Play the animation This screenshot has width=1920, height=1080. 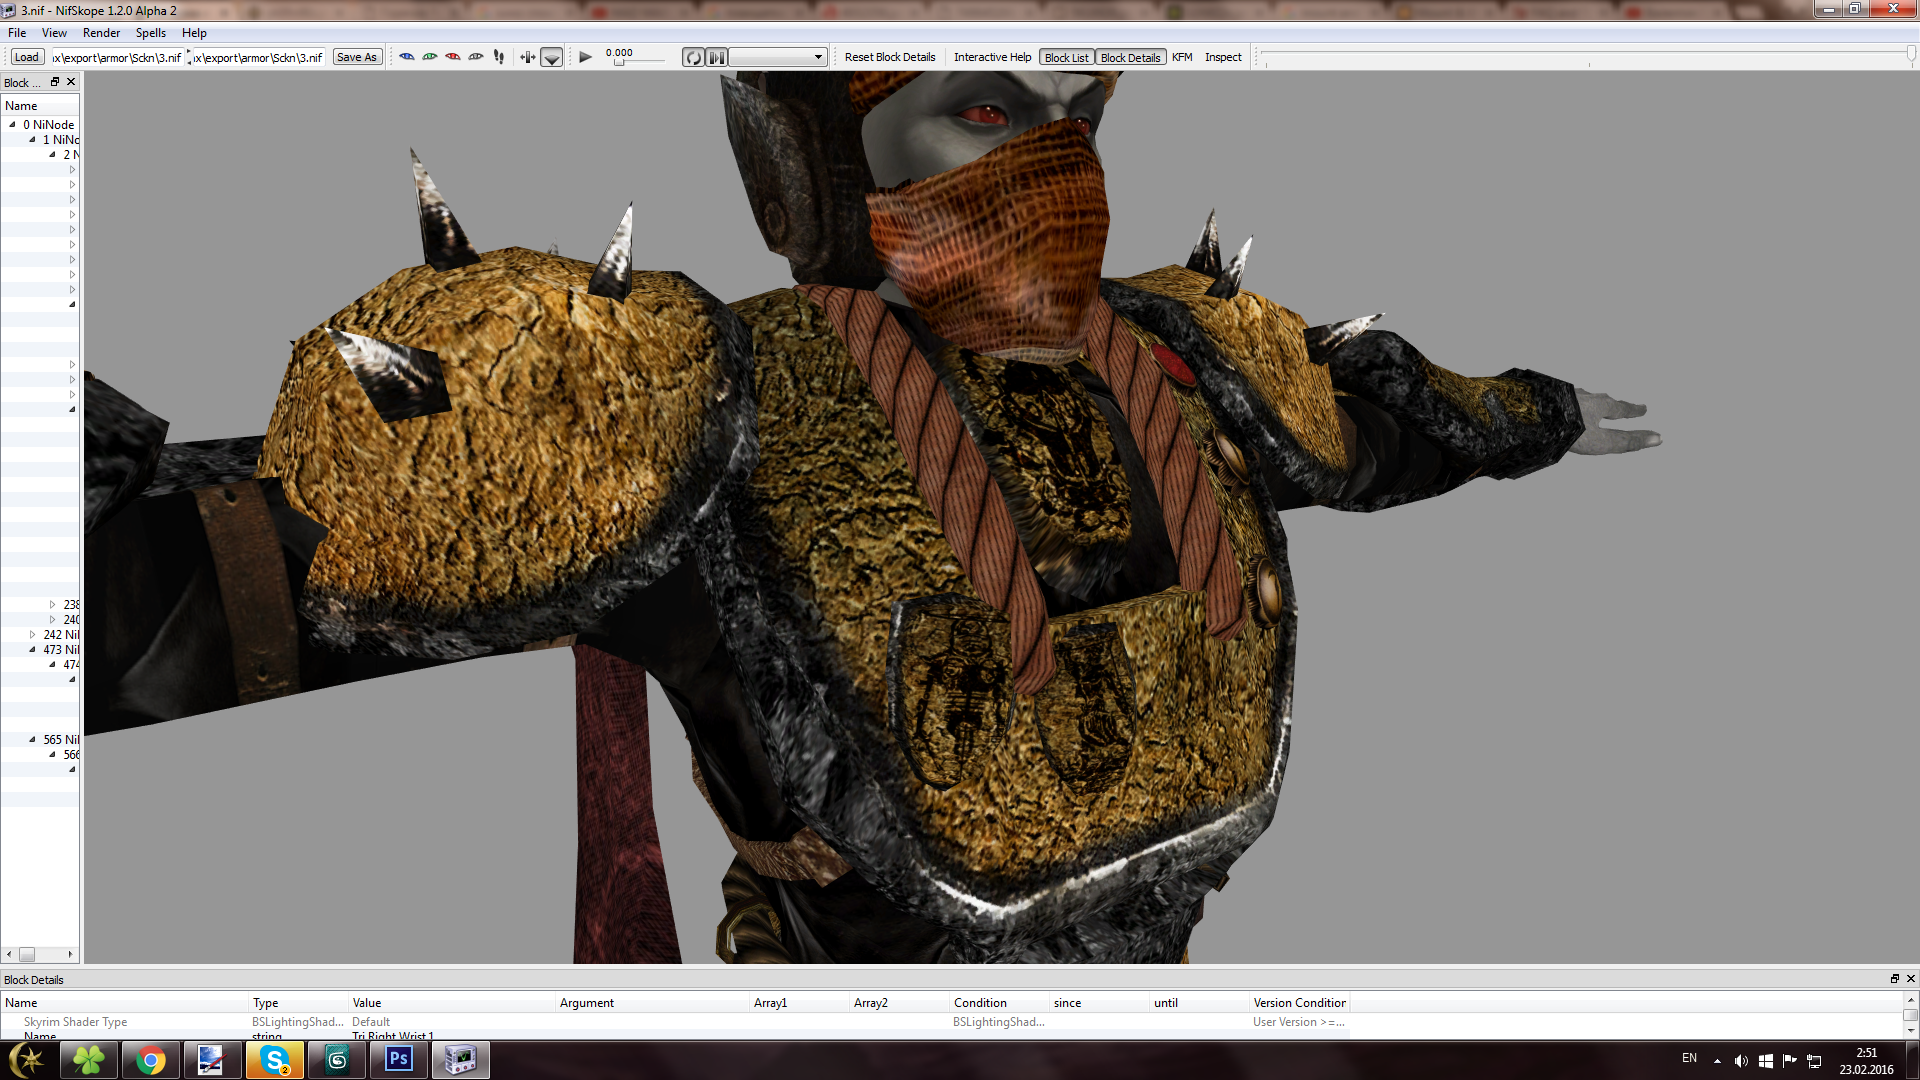[586, 57]
